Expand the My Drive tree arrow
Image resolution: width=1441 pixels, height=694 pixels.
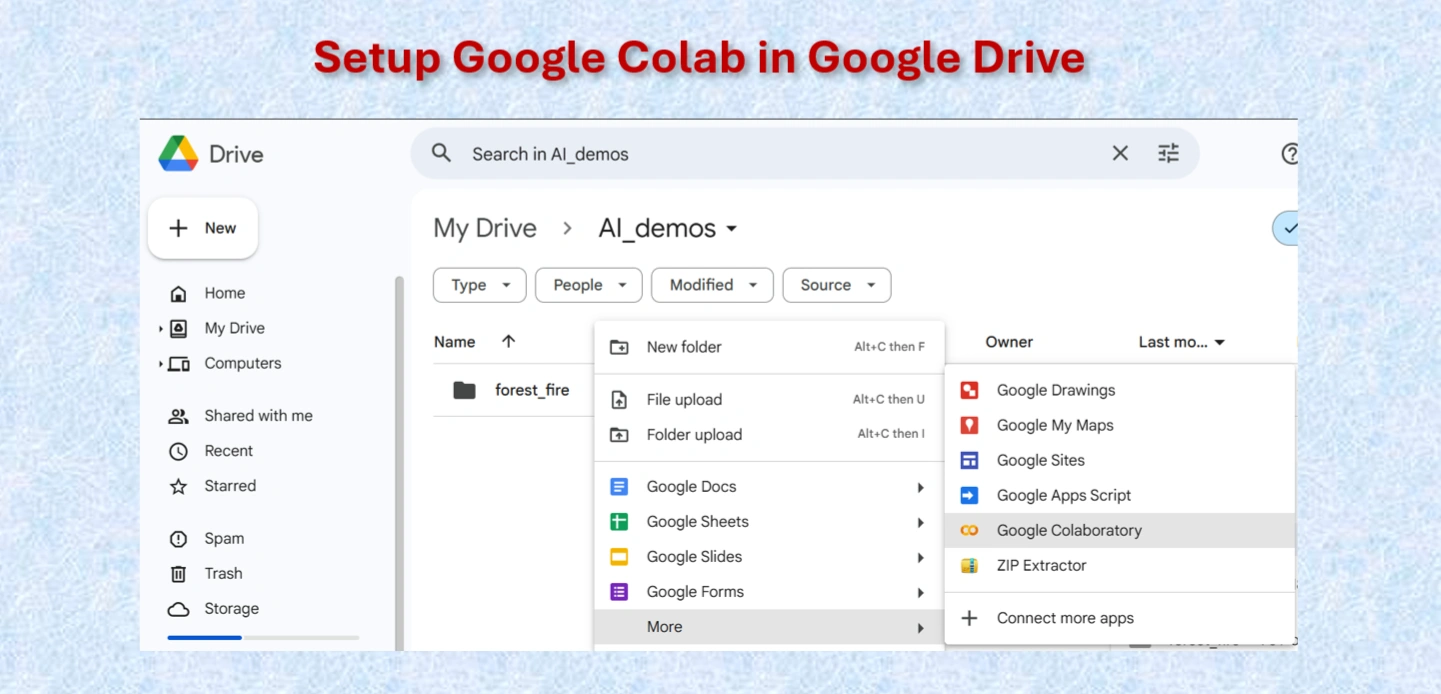point(160,328)
